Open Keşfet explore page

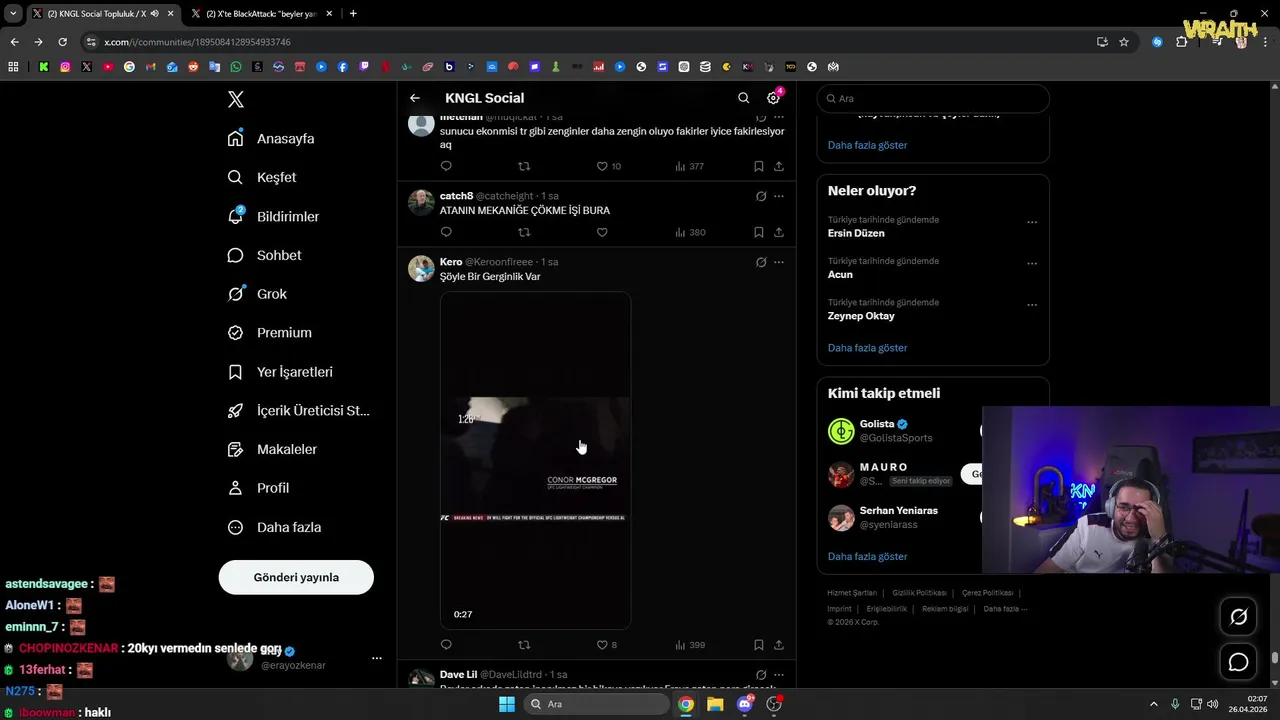click(262, 177)
